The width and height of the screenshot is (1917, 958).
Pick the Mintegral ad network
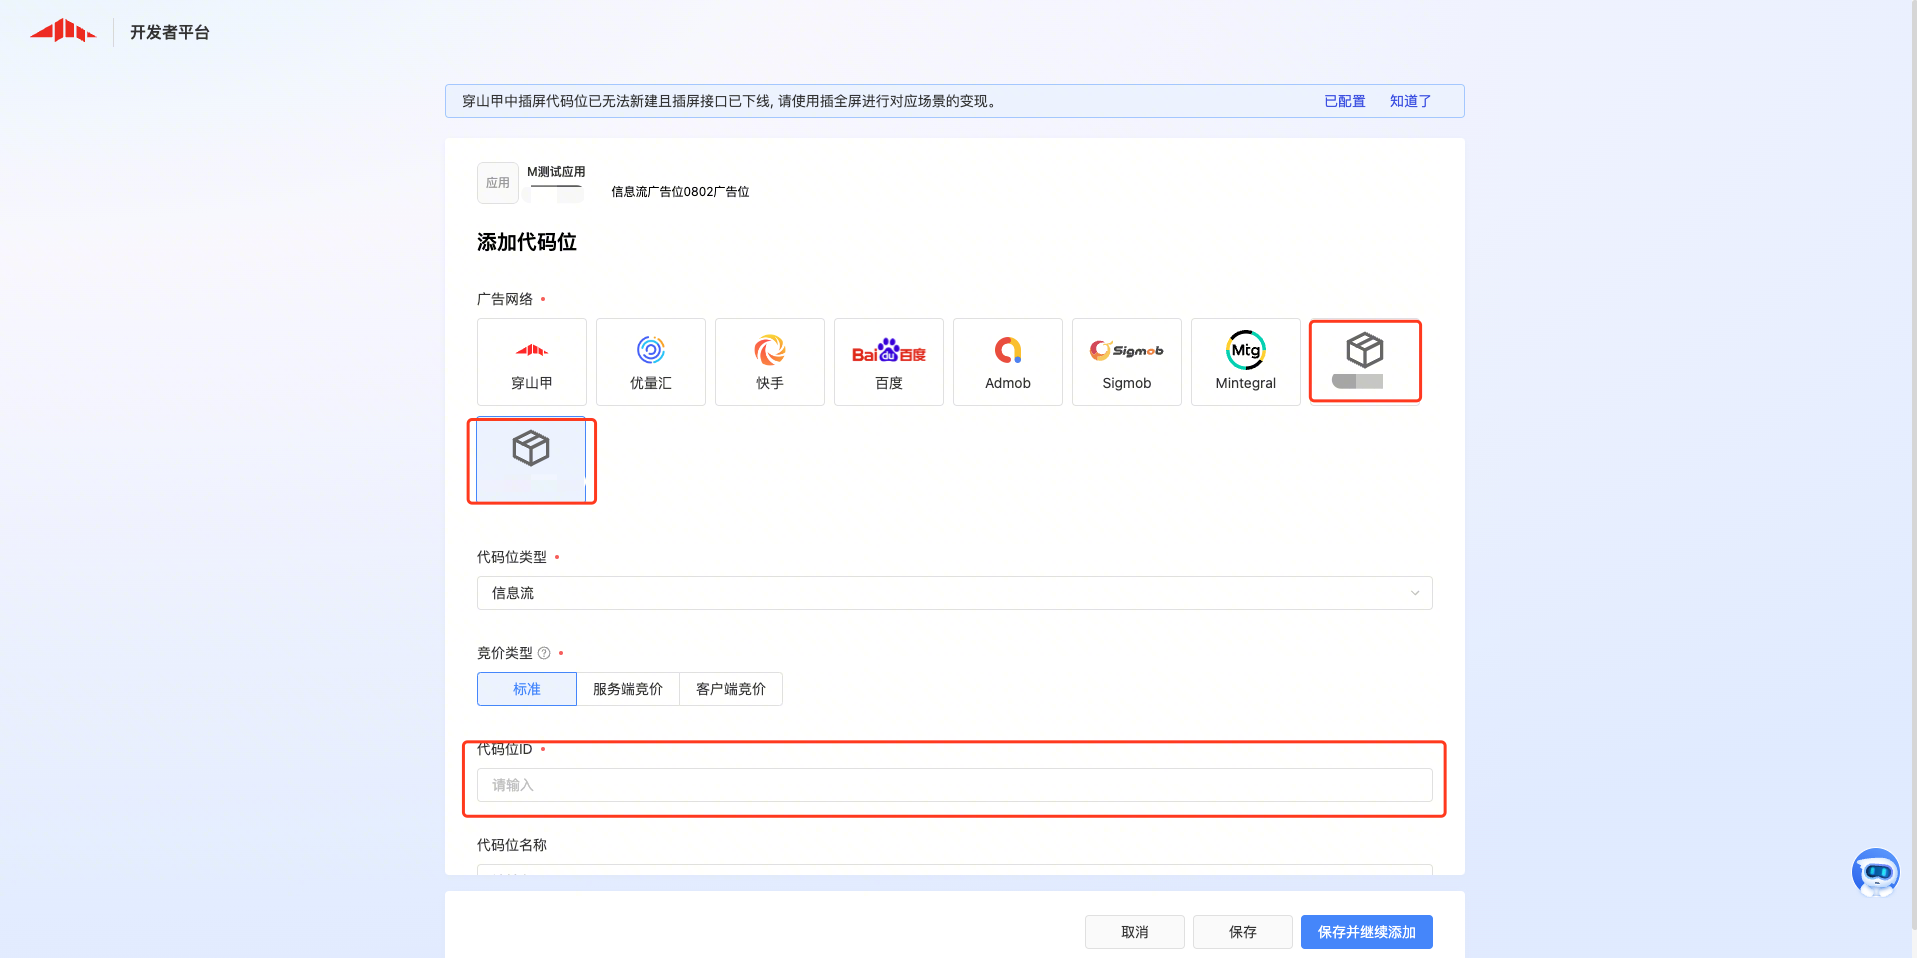click(x=1245, y=362)
